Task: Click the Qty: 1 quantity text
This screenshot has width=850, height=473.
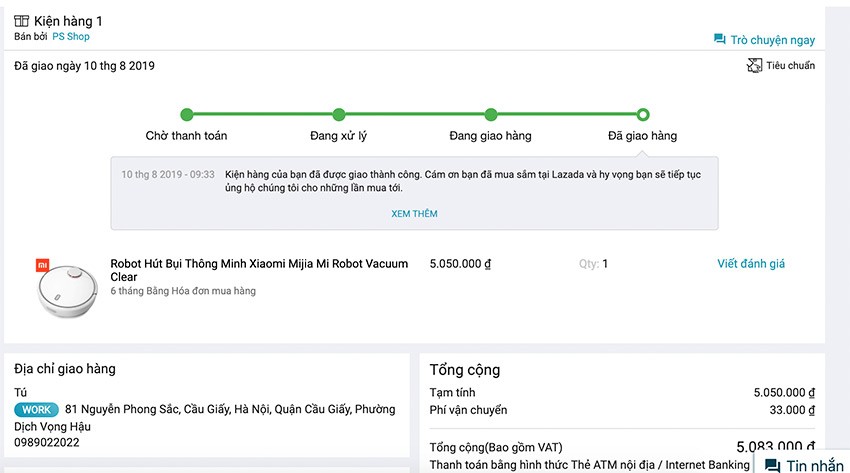Action: point(593,264)
